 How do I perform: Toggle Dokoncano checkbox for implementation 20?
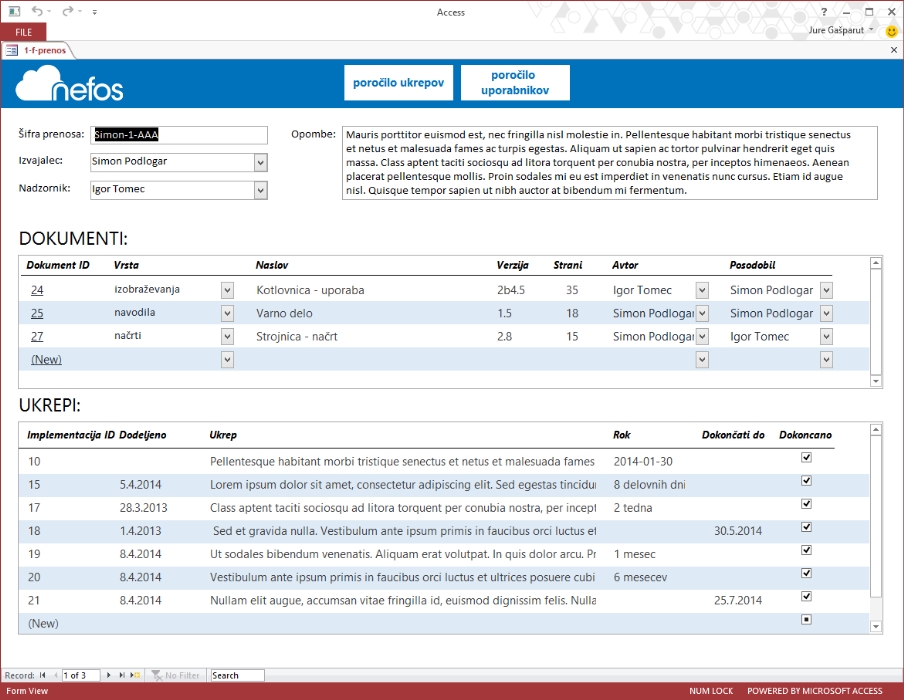(806, 573)
